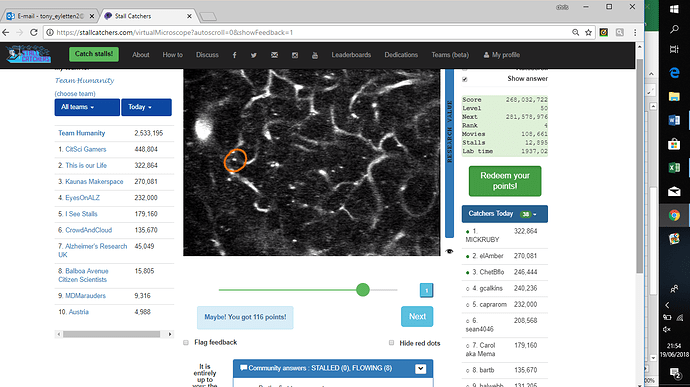Click the browser reload icon
The image size is (690, 387).
pos(34,32)
